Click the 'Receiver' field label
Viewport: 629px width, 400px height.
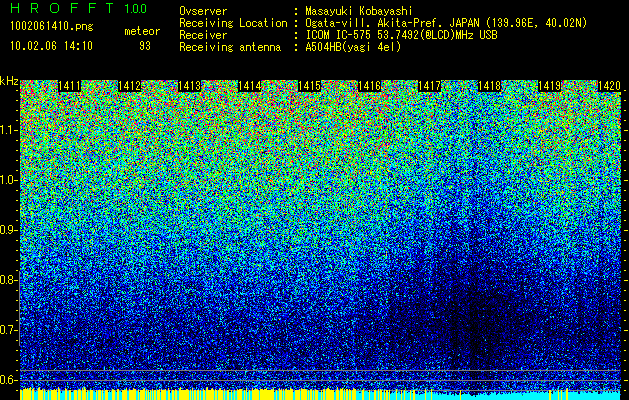[x=203, y=35]
